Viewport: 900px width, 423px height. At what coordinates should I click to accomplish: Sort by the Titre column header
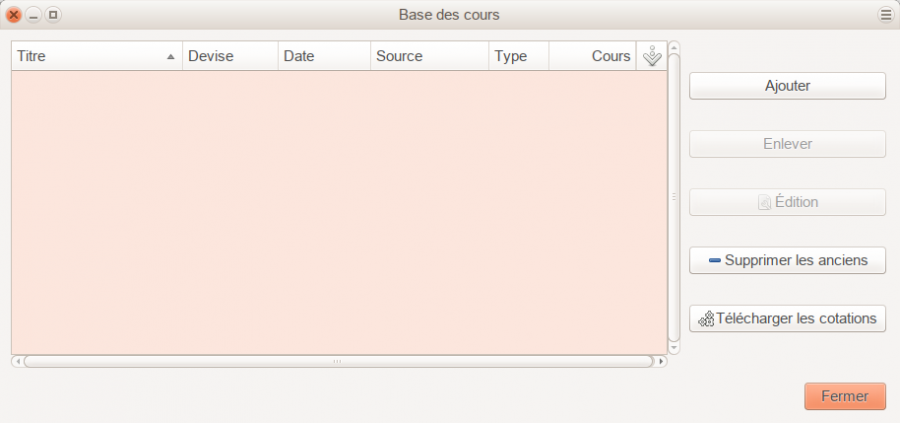96,56
